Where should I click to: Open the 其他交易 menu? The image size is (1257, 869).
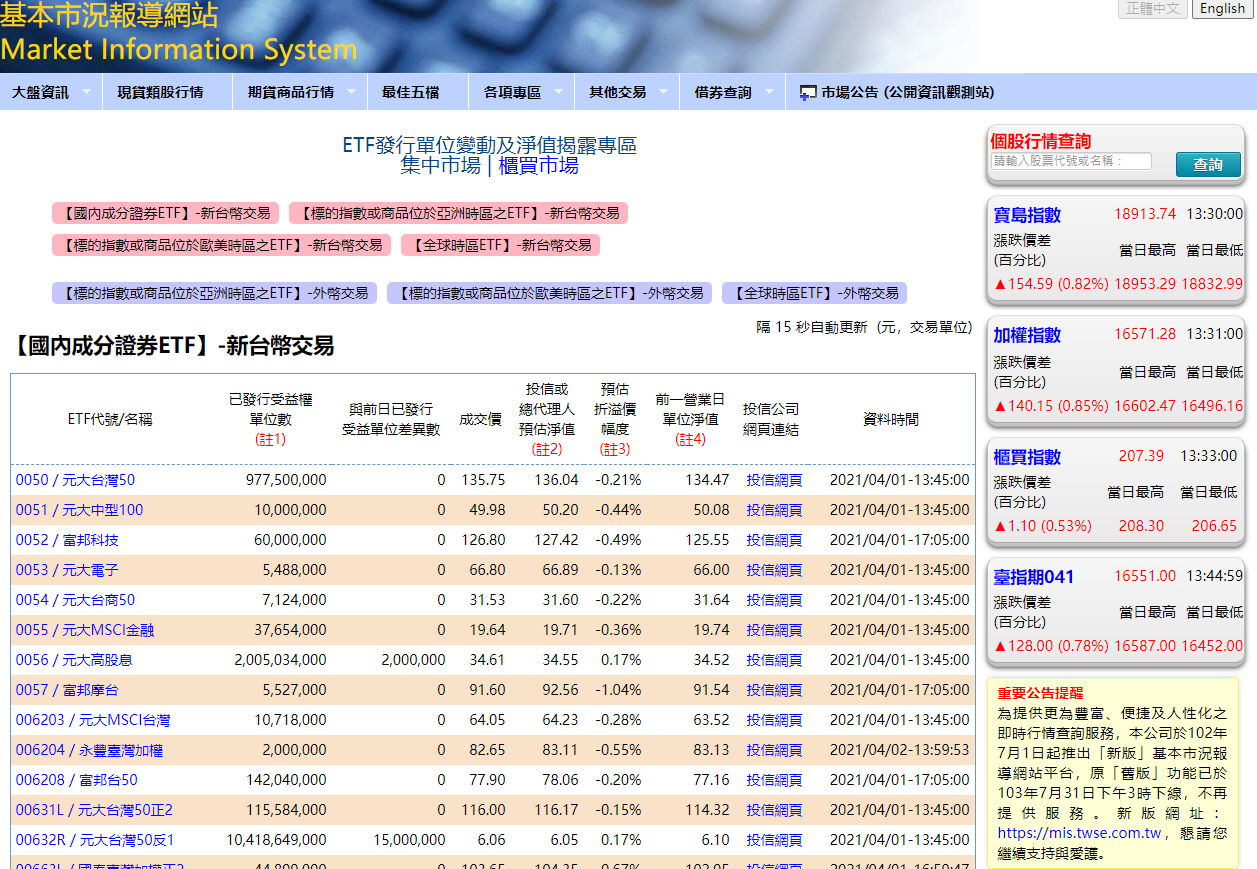point(617,92)
